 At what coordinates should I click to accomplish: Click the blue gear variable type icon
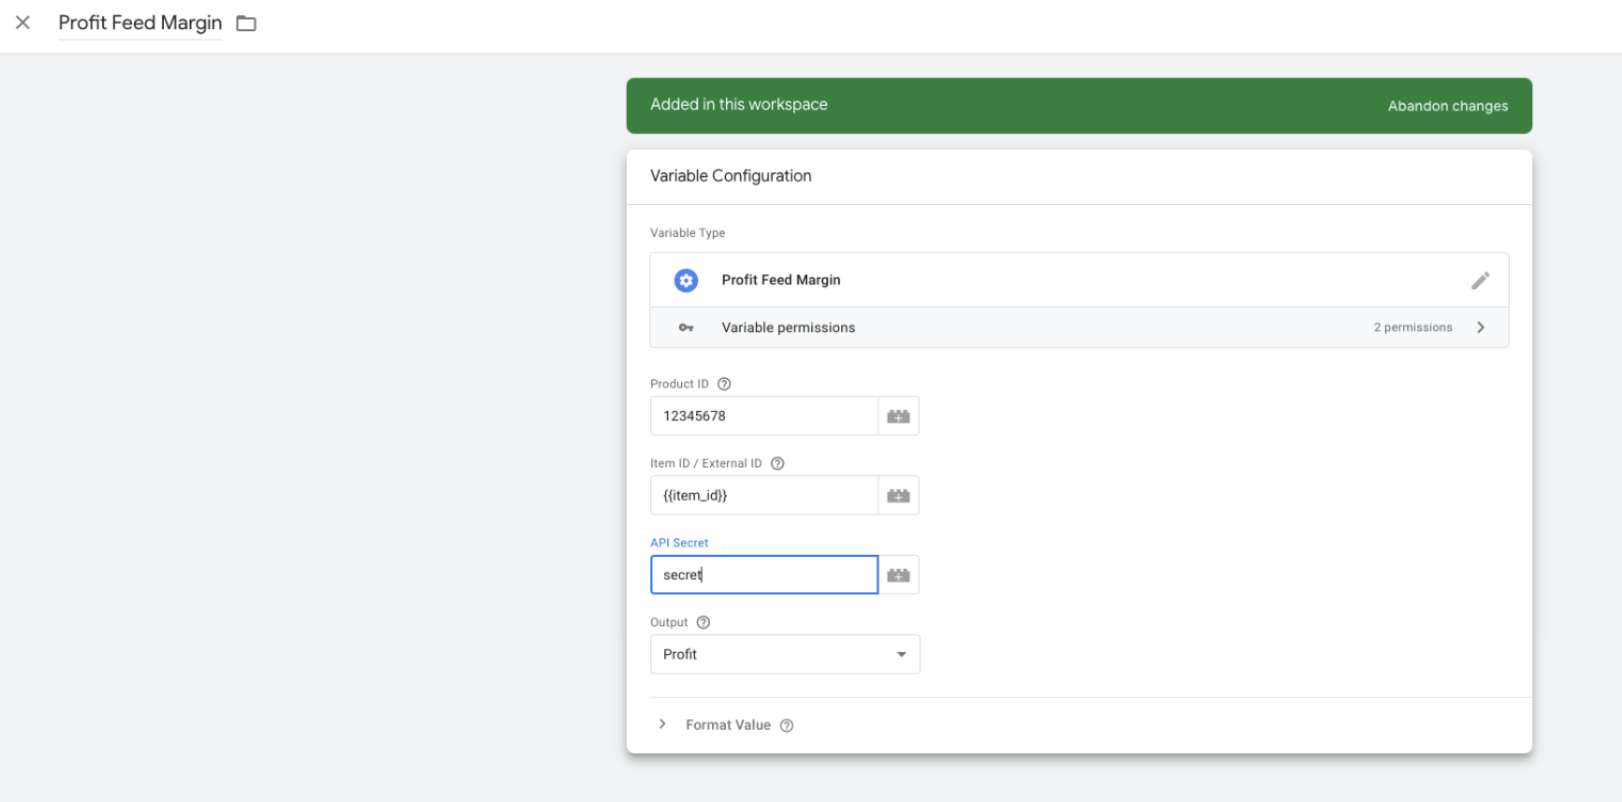686,280
